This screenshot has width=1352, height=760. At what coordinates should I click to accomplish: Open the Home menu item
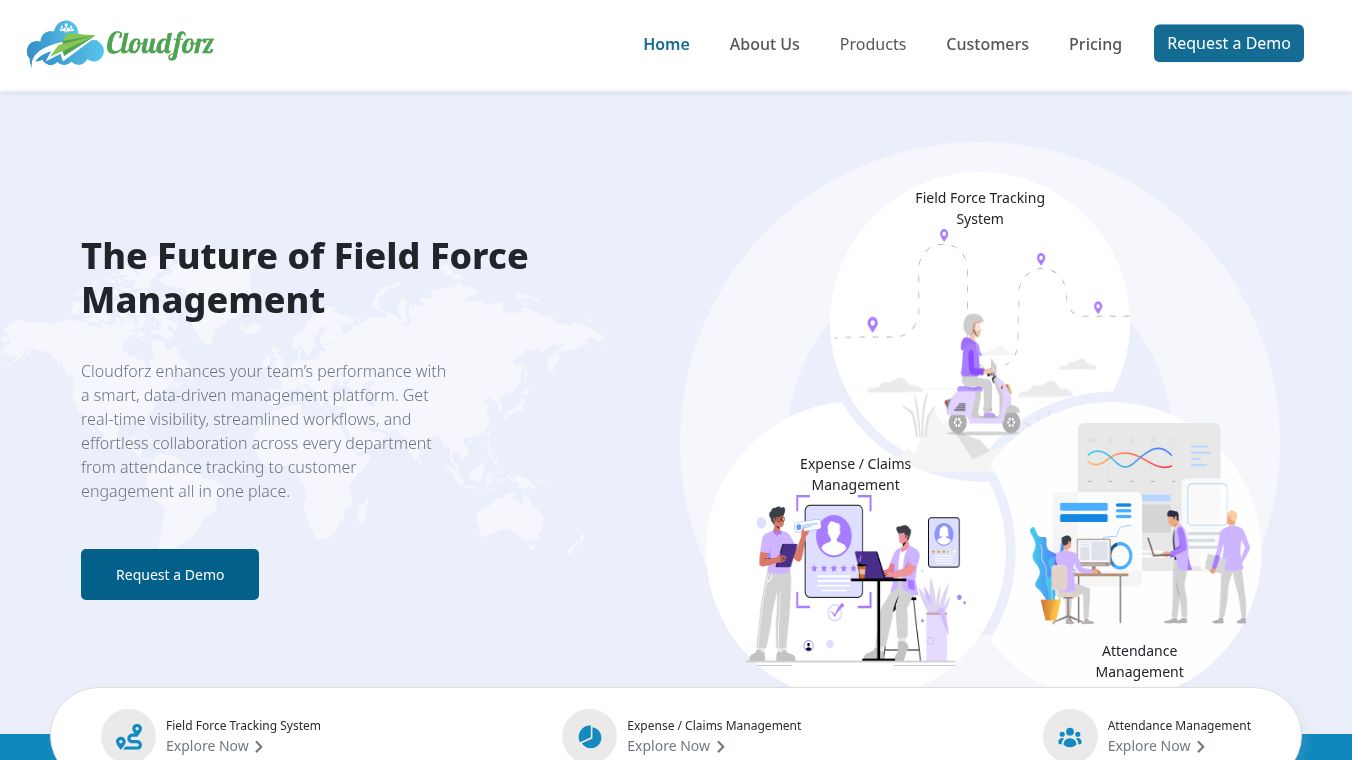666,44
